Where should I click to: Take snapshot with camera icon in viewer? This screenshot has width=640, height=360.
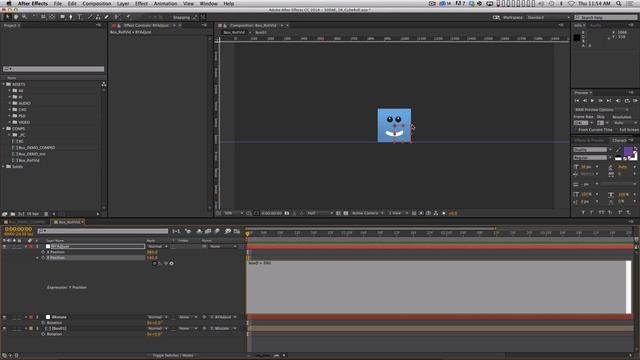[287, 213]
